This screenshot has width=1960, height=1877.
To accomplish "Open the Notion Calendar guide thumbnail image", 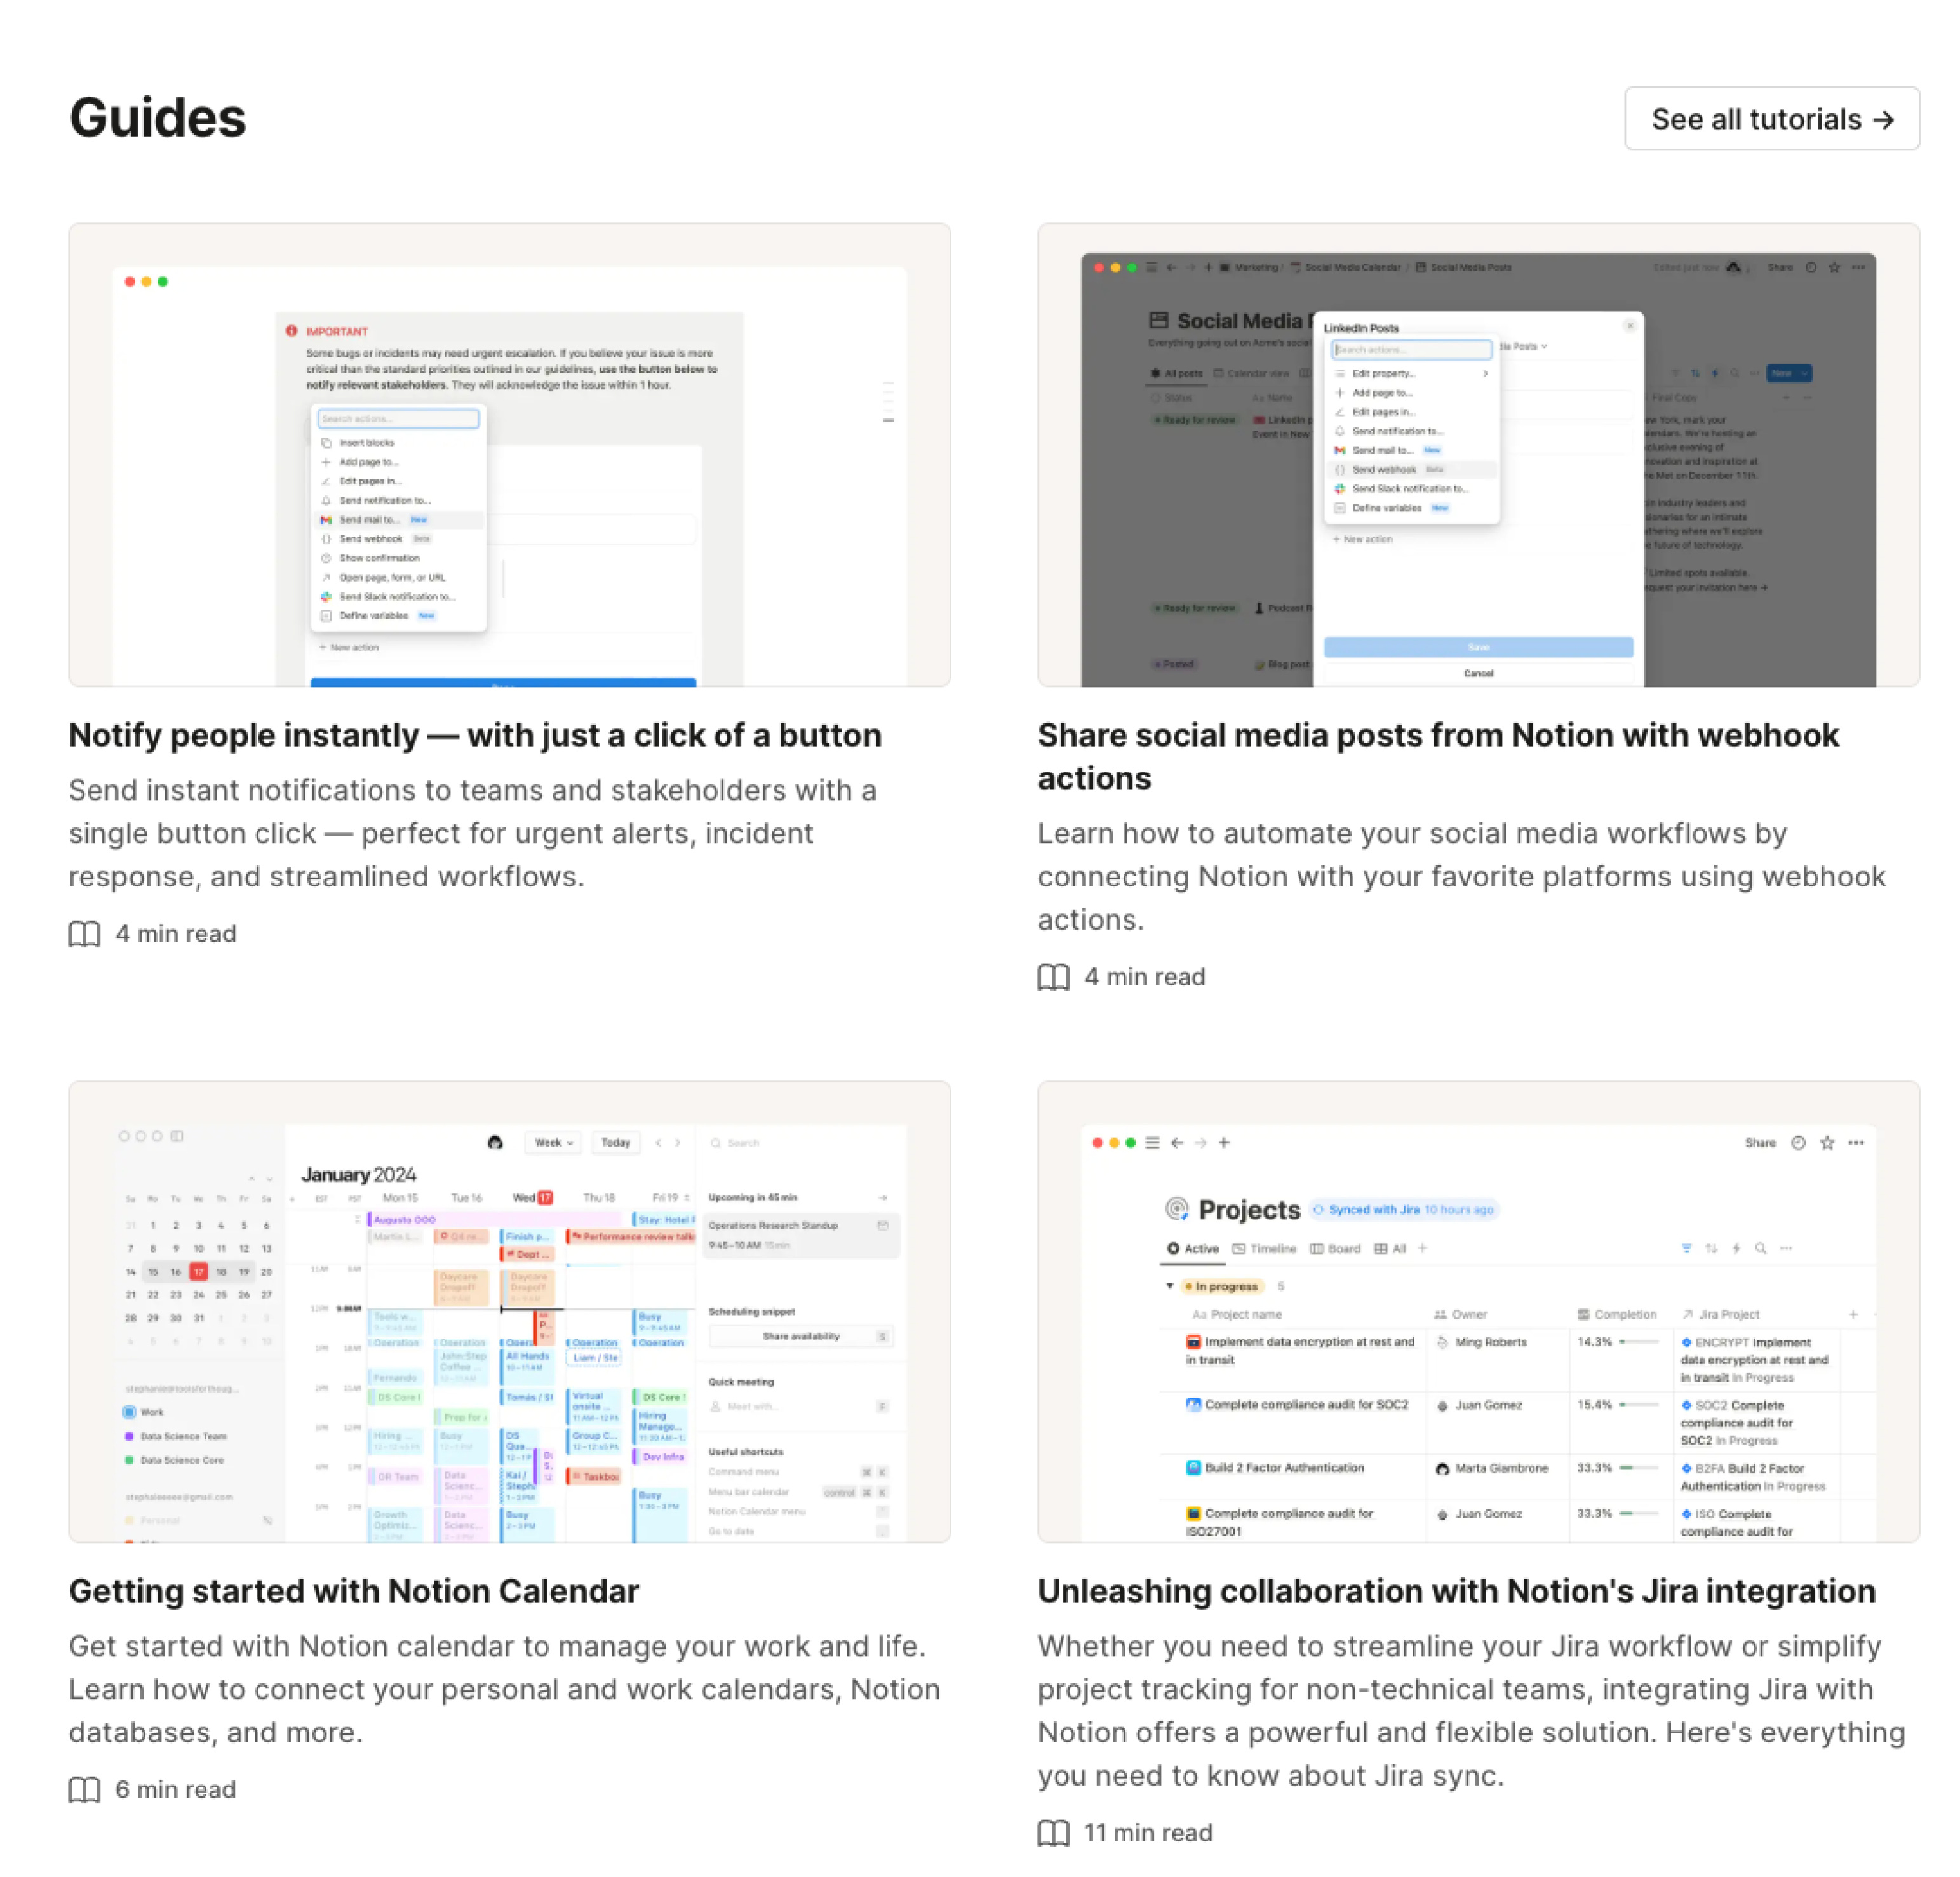I will point(509,1311).
